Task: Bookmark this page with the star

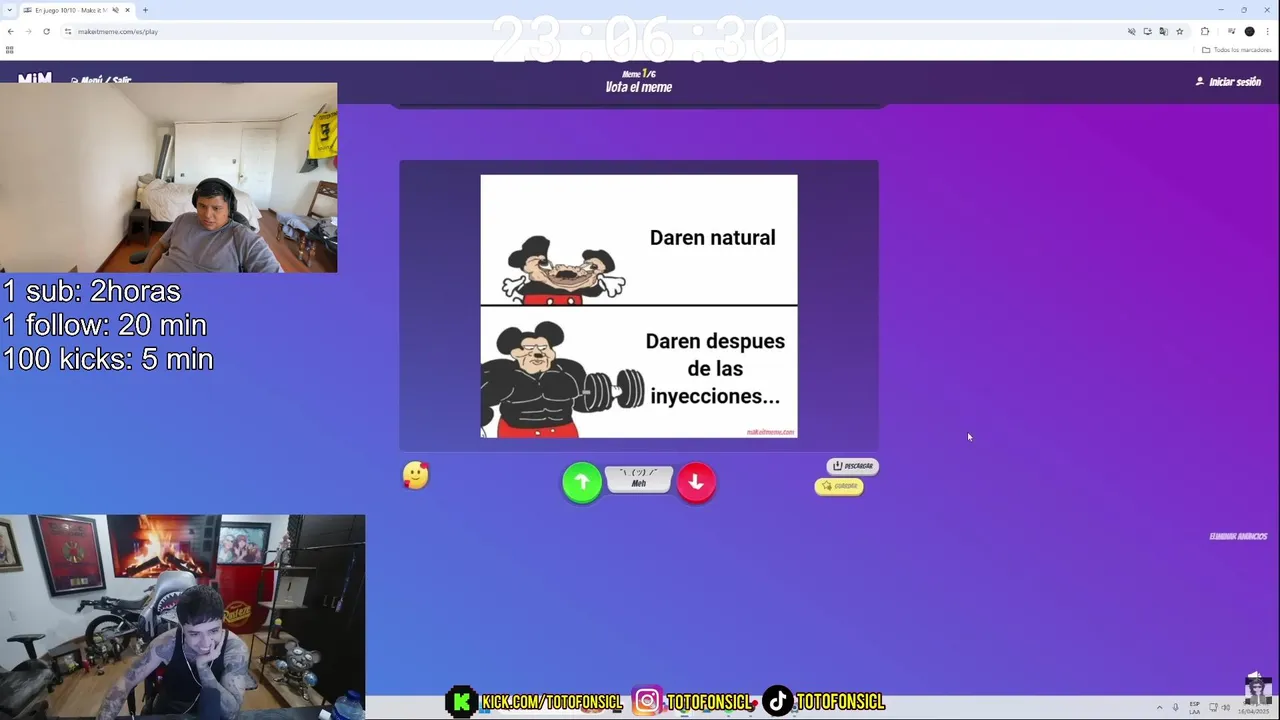Action: click(1179, 31)
